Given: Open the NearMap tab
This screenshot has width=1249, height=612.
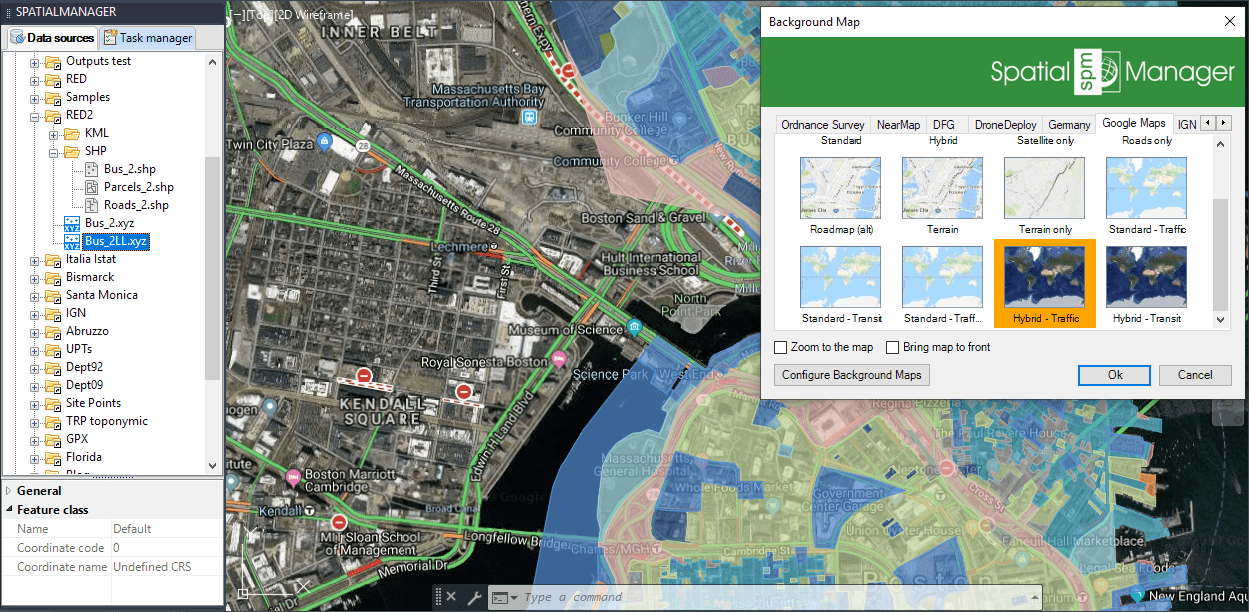Looking at the screenshot, I should click(x=898, y=125).
